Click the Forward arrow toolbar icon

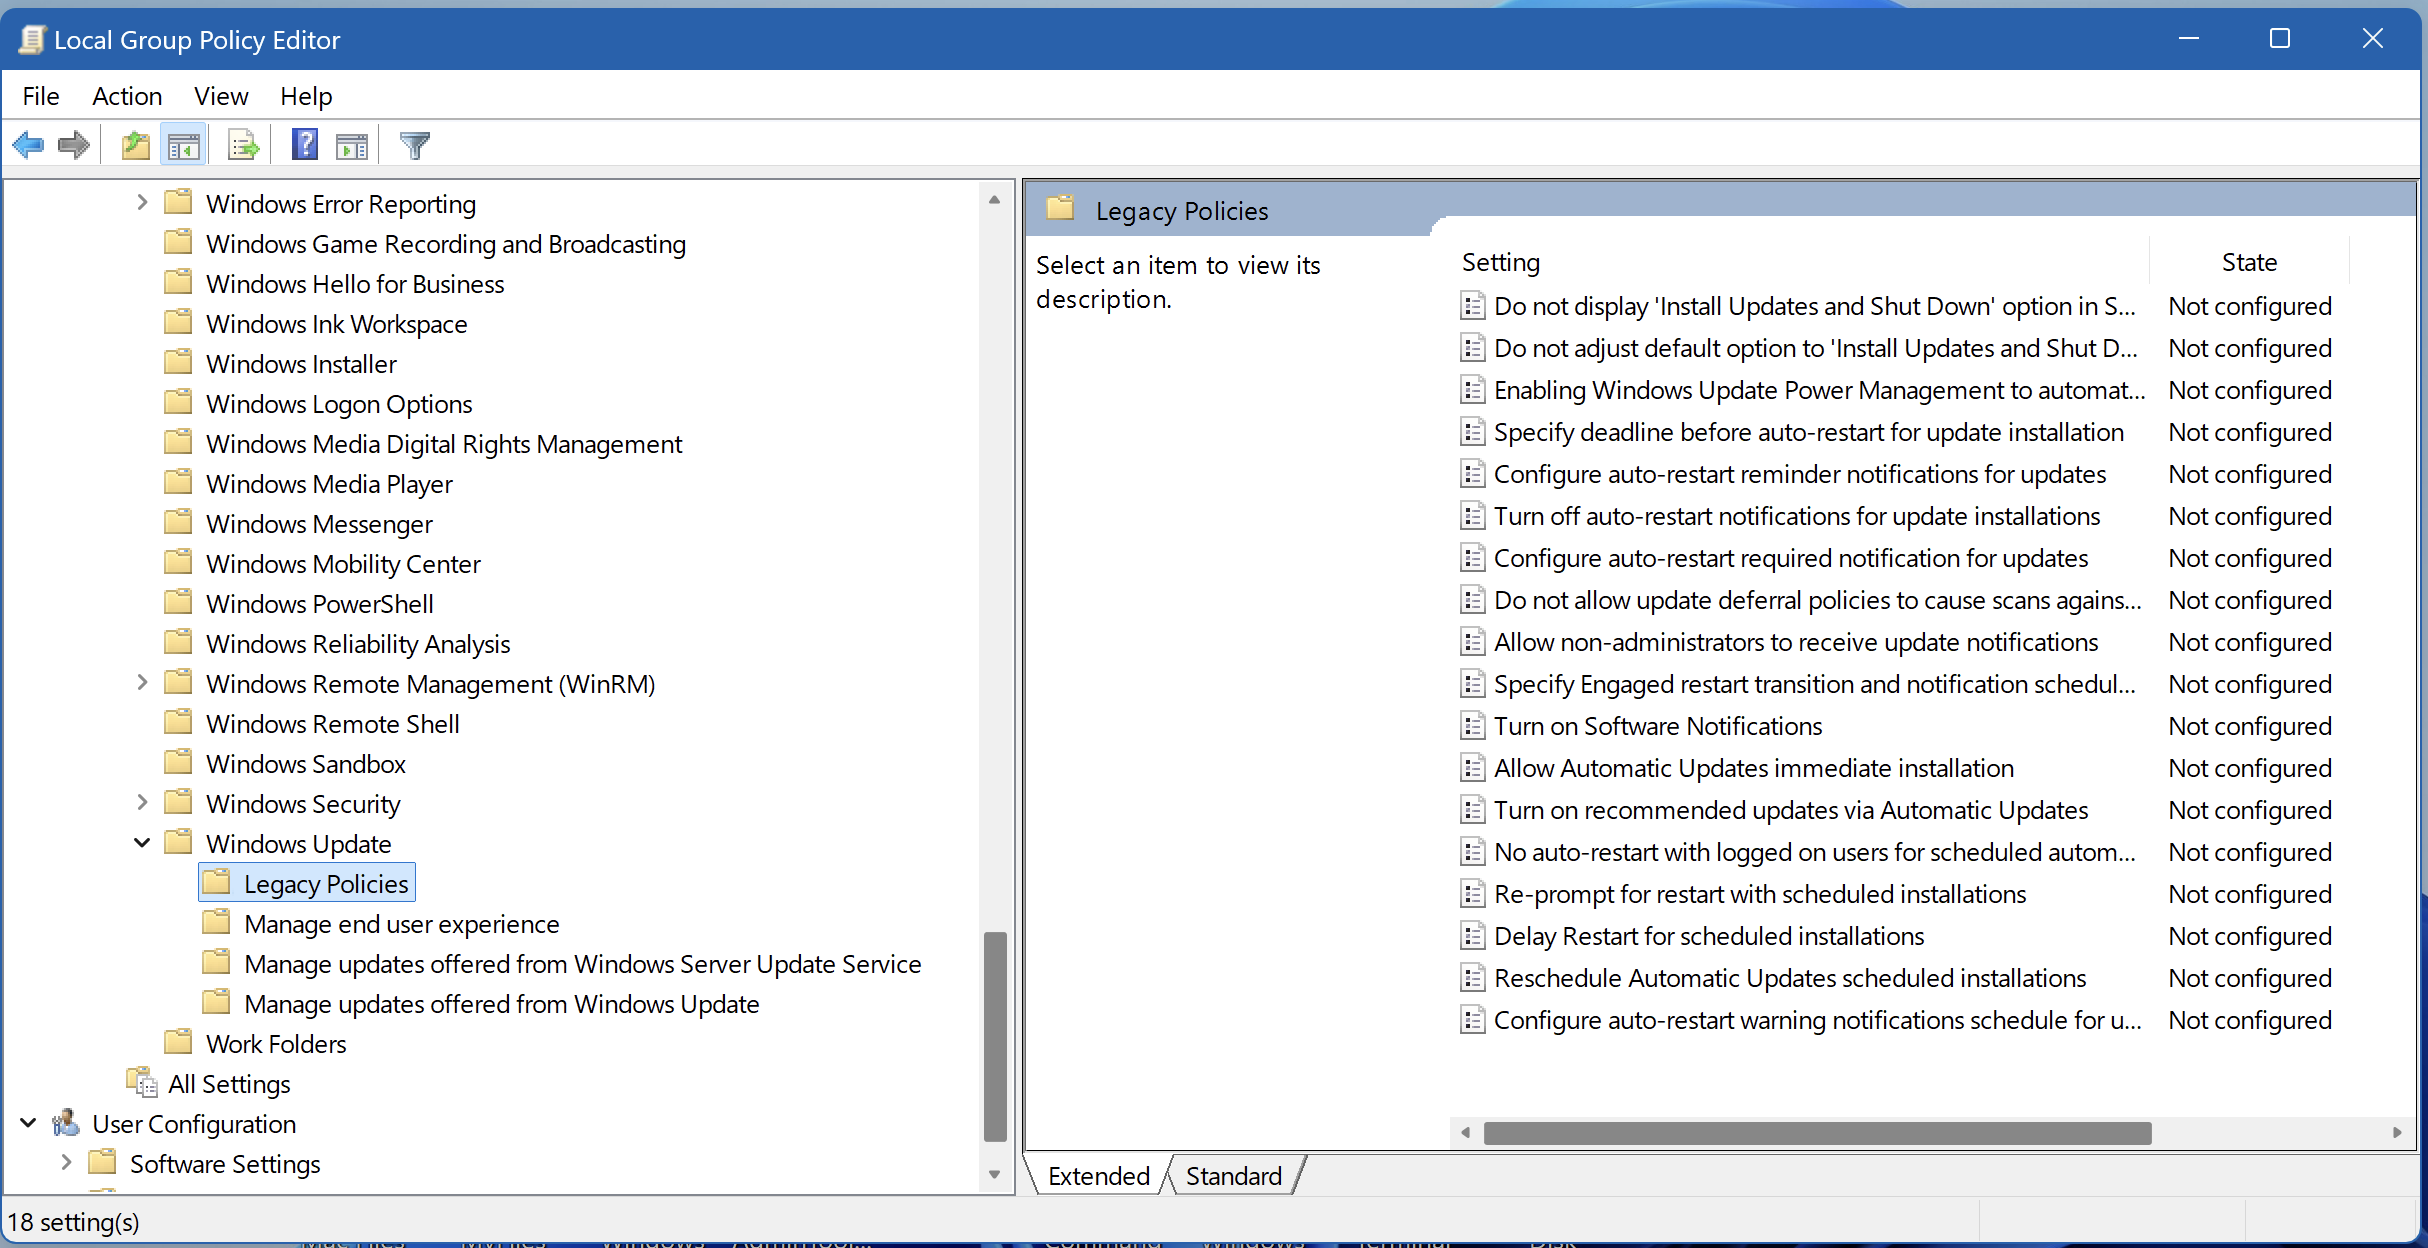tap(74, 146)
